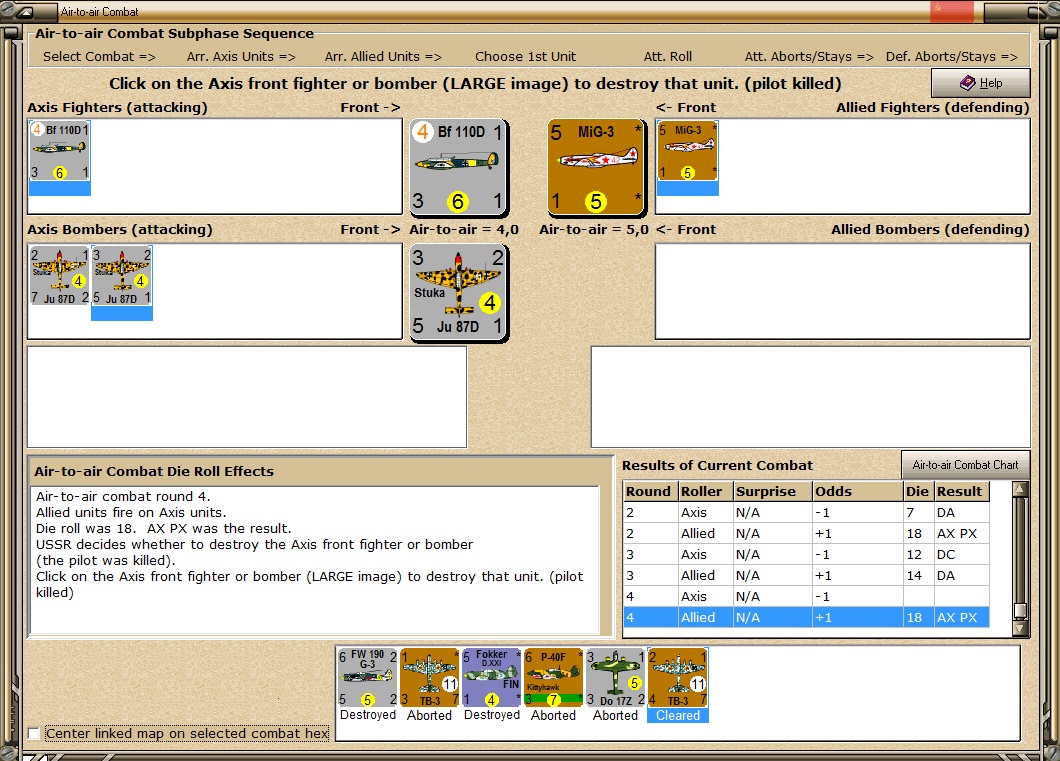Select the first Ju 87D bomber with factor 7
1060x761 pixels.
point(59,276)
